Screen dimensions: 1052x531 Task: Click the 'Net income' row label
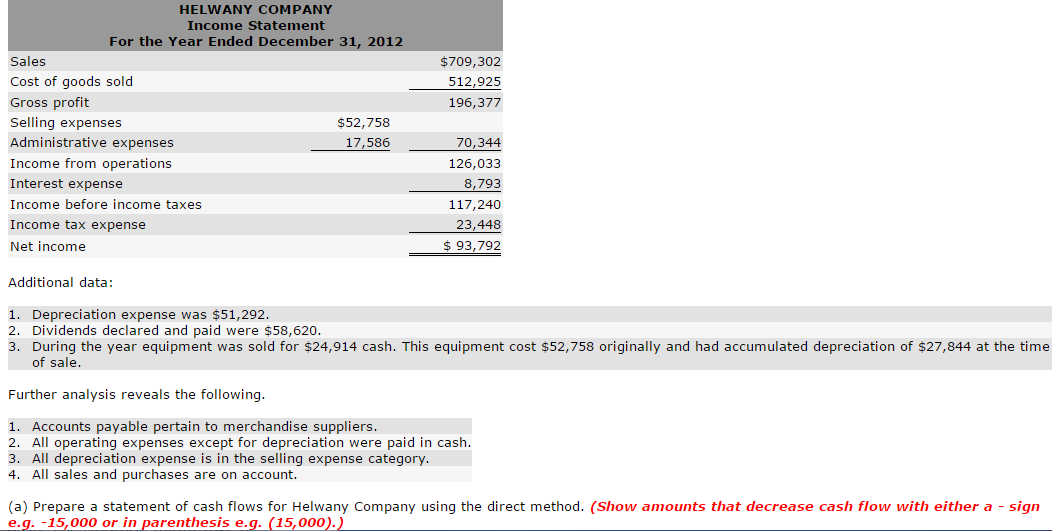tap(48, 247)
